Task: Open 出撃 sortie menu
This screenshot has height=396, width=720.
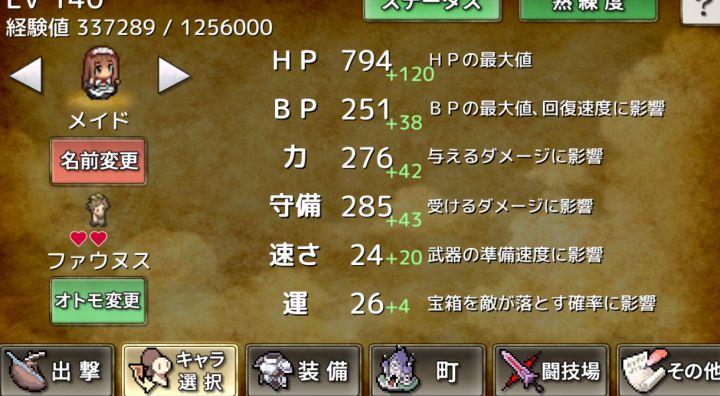Action: point(57,371)
